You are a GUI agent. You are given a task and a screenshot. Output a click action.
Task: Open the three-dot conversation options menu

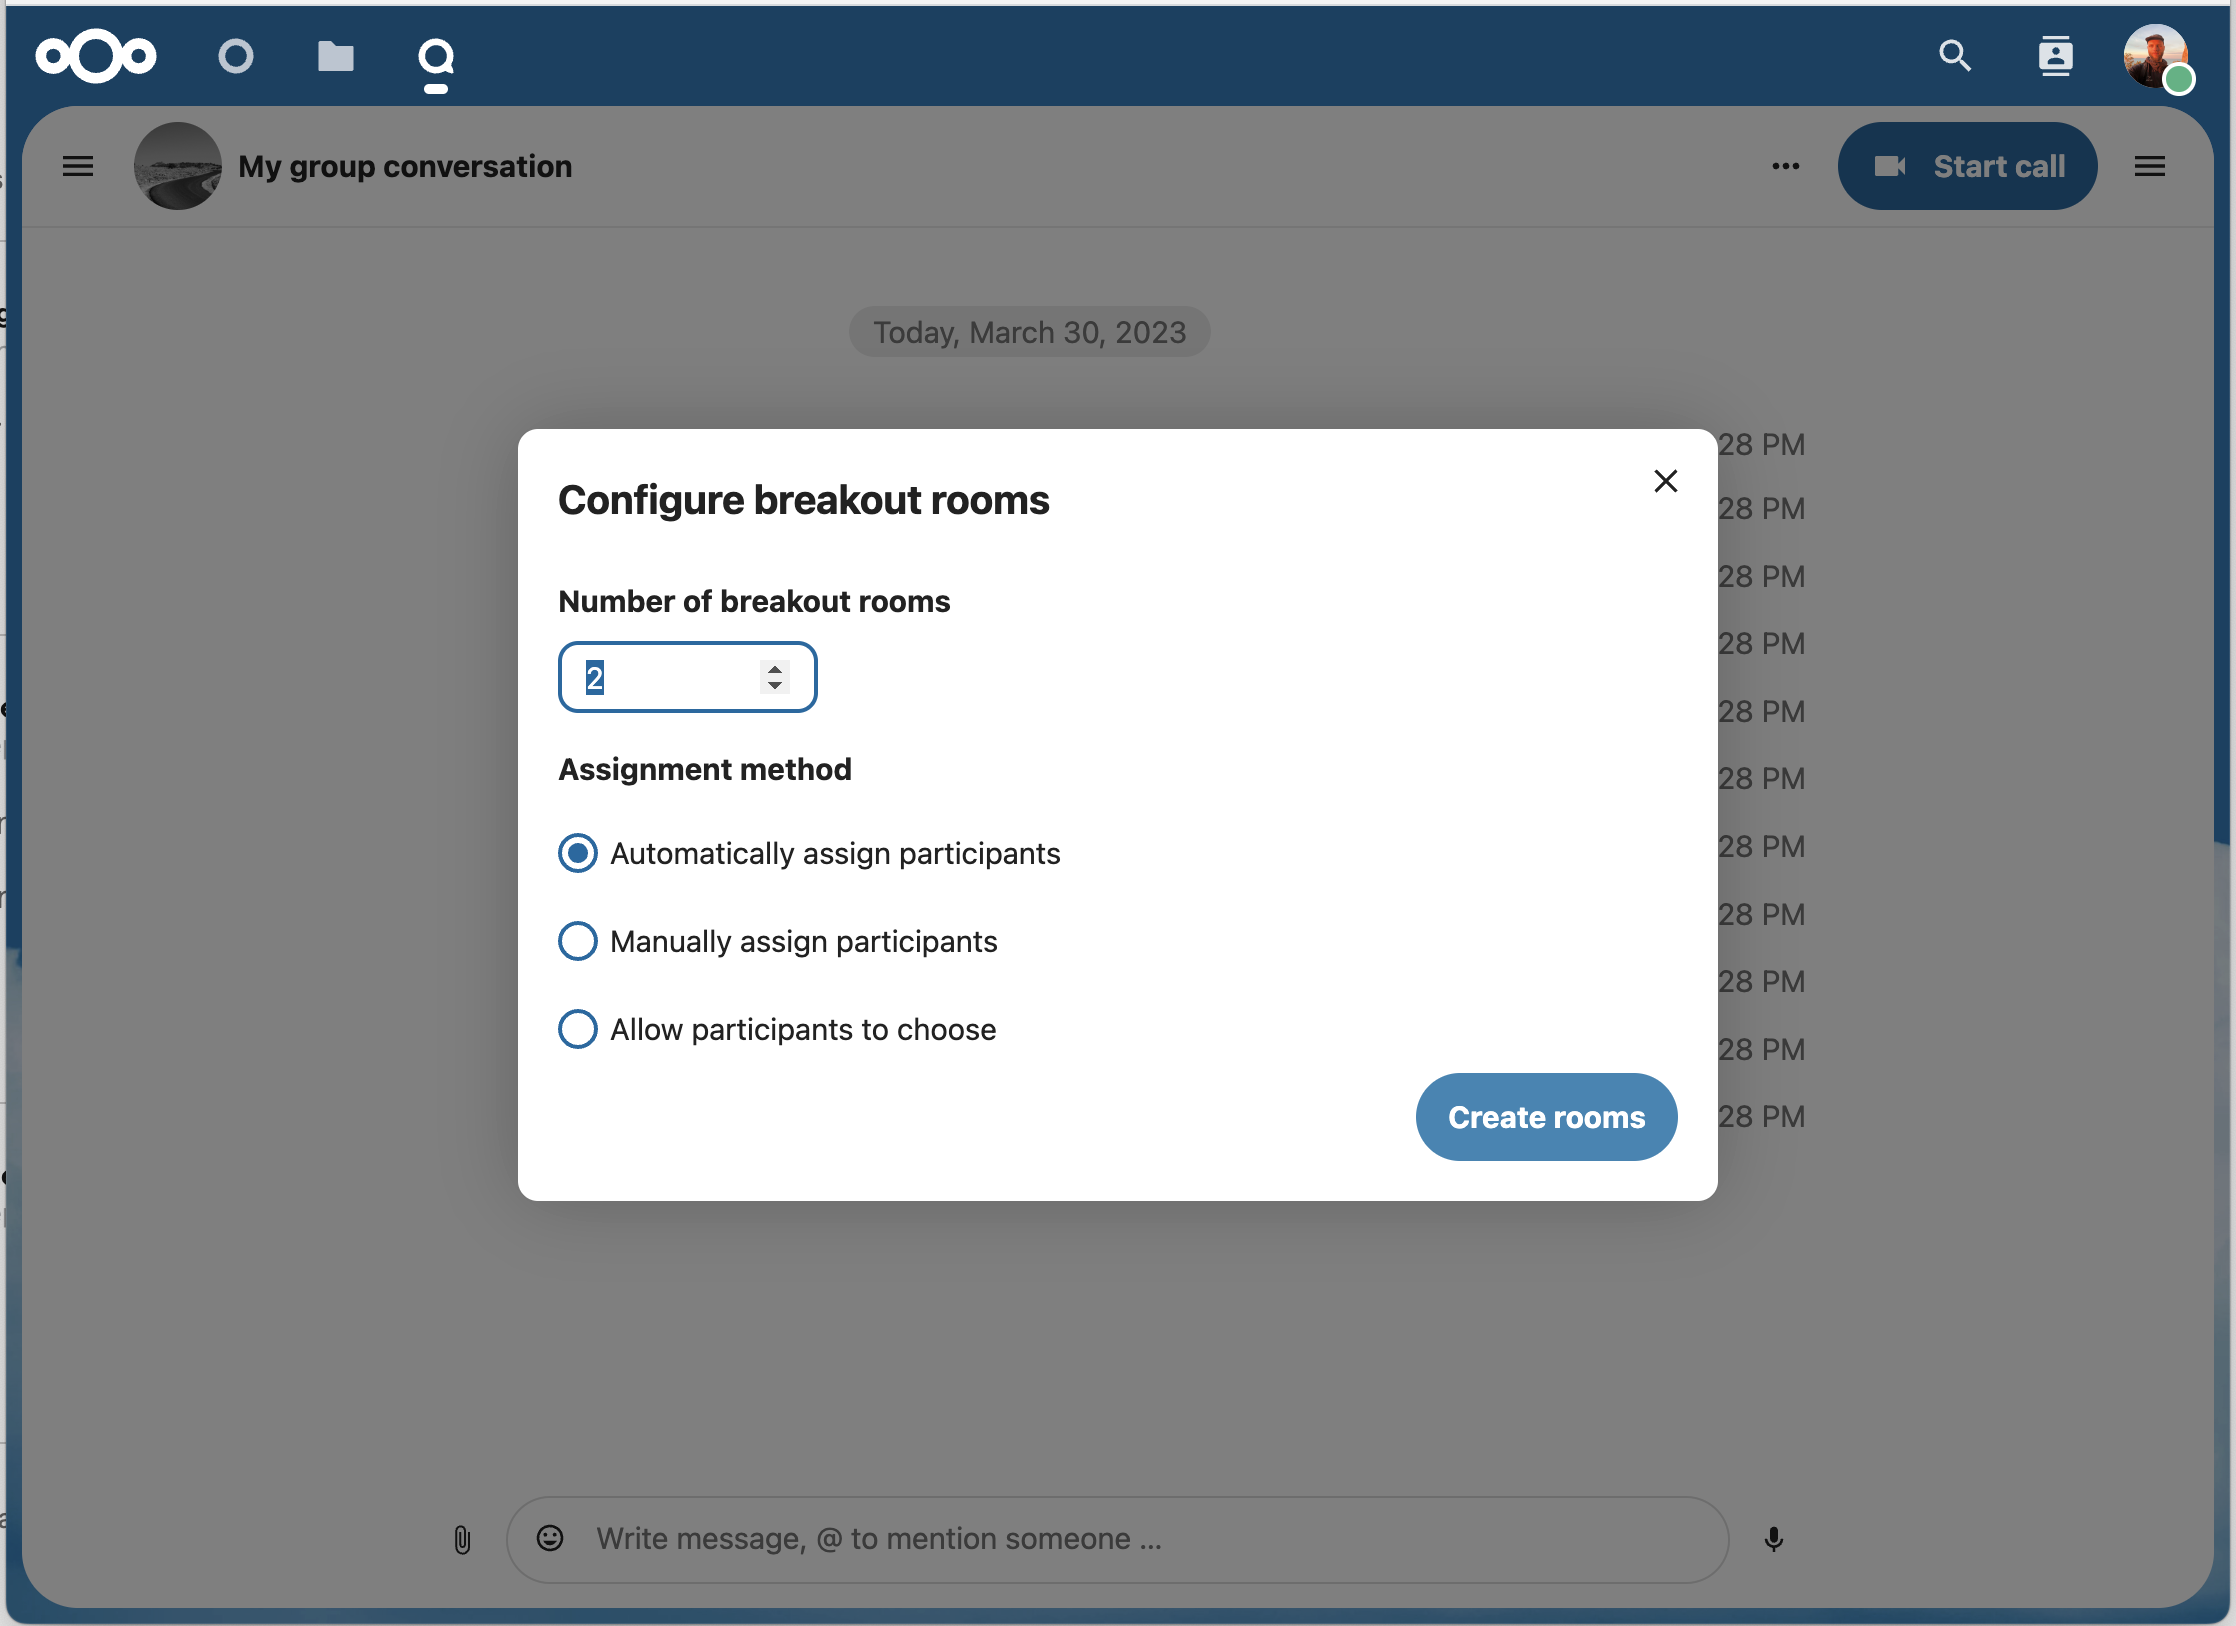point(1786,167)
